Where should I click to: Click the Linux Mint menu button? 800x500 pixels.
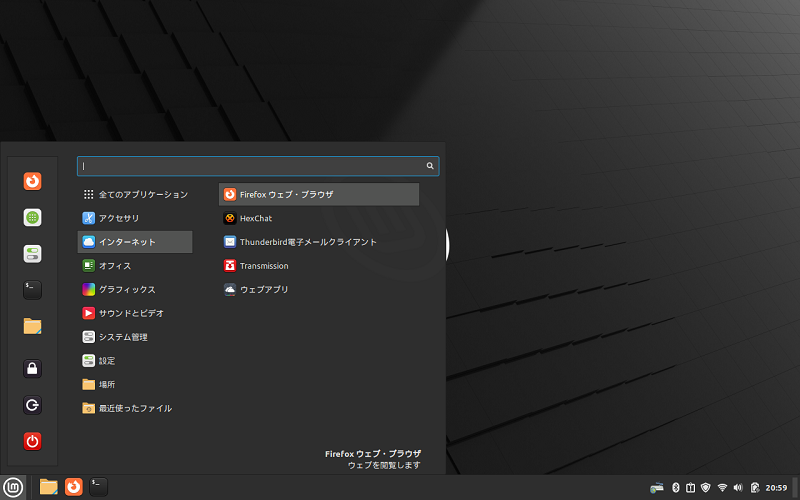pyautogui.click(x=13, y=487)
